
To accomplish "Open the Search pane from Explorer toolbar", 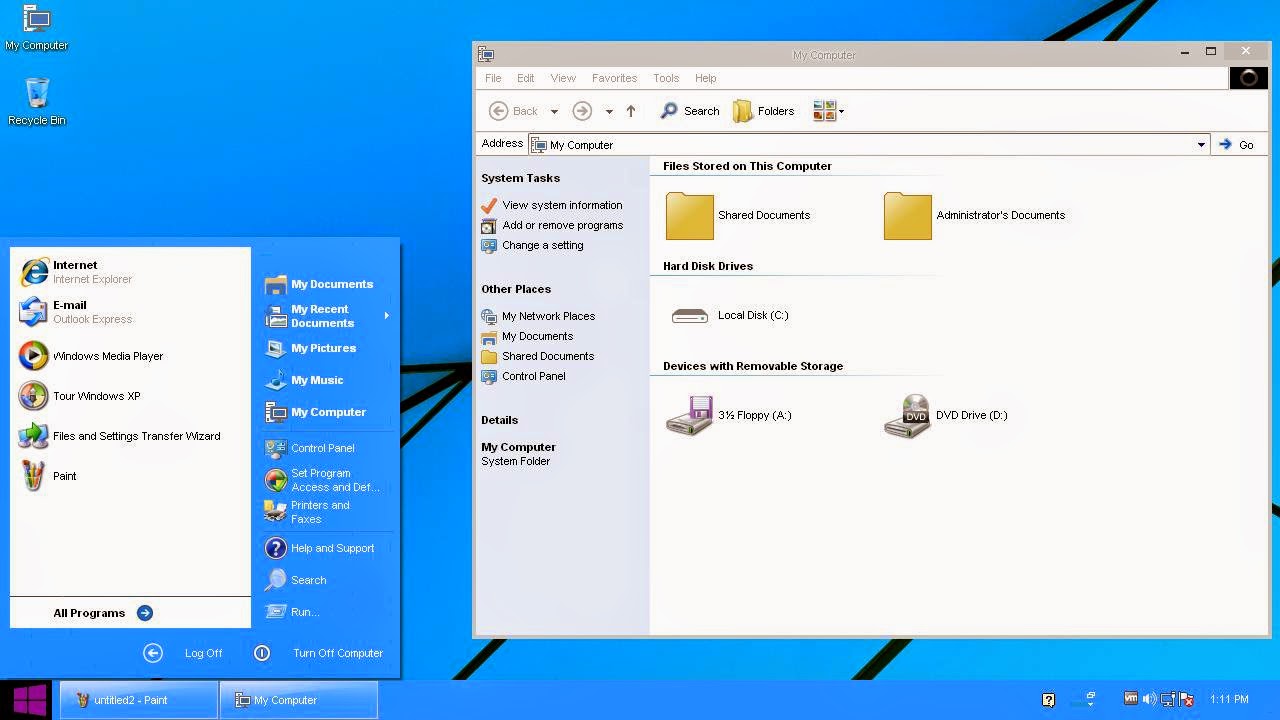I will (690, 111).
